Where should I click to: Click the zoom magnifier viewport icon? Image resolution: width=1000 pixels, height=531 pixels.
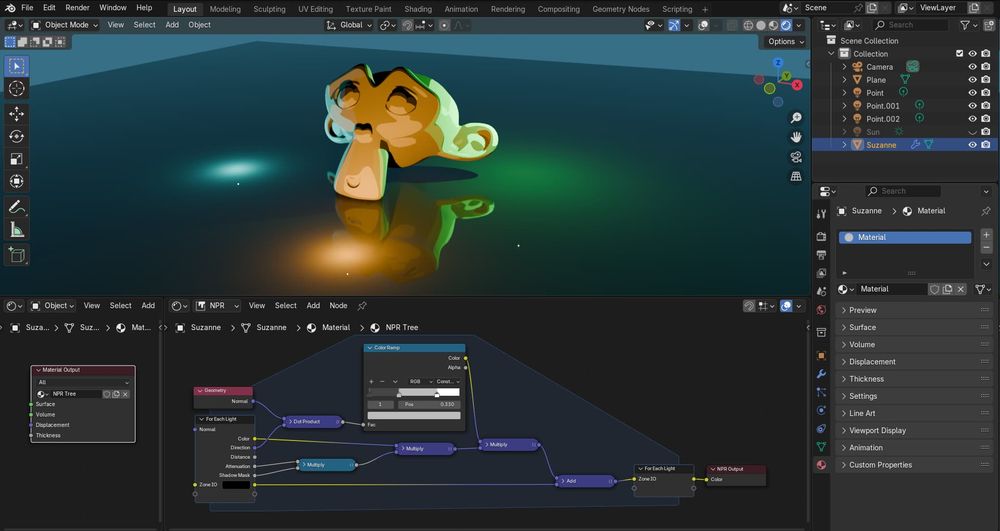(796, 117)
